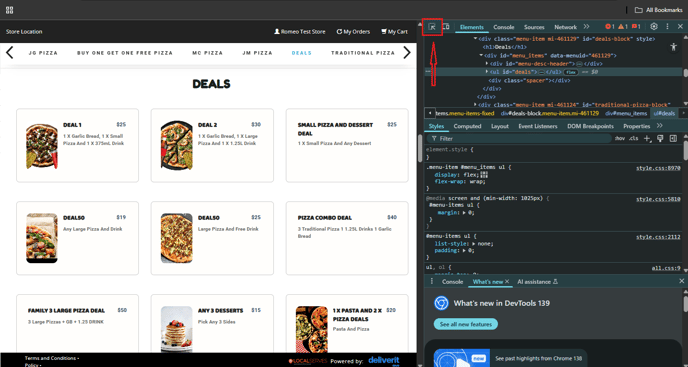Expand the menu-desc-header div node
Viewport: 688px width, 367px height.
click(x=487, y=64)
